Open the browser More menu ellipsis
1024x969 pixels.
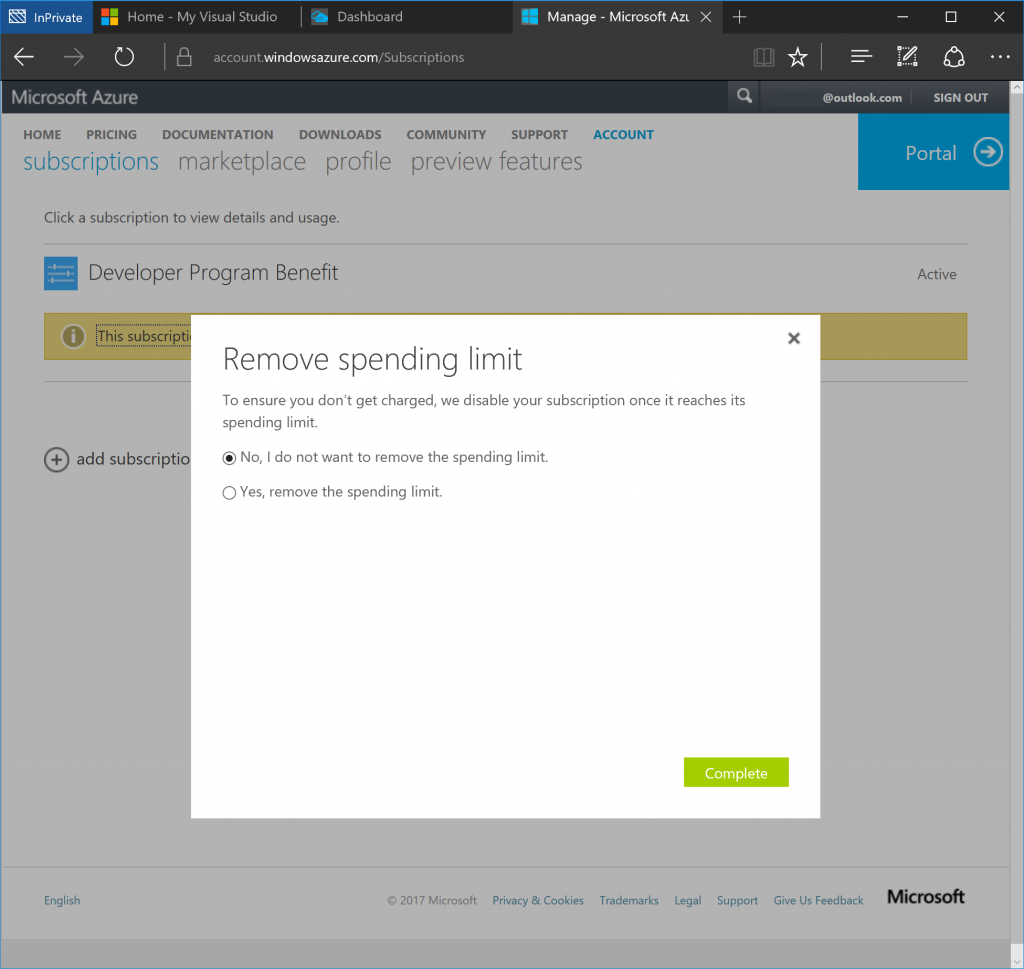[x=1000, y=57]
